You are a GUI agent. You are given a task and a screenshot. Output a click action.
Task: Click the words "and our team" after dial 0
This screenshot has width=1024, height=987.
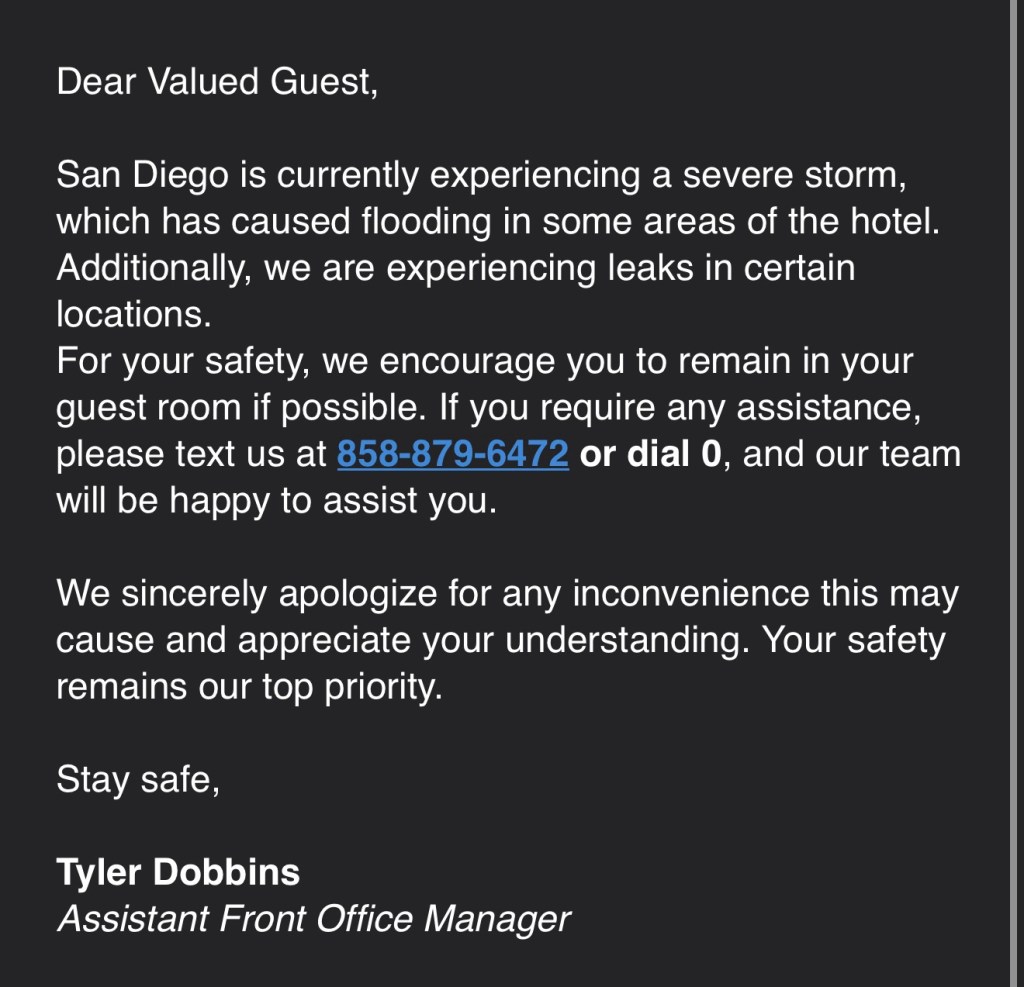click(x=852, y=455)
